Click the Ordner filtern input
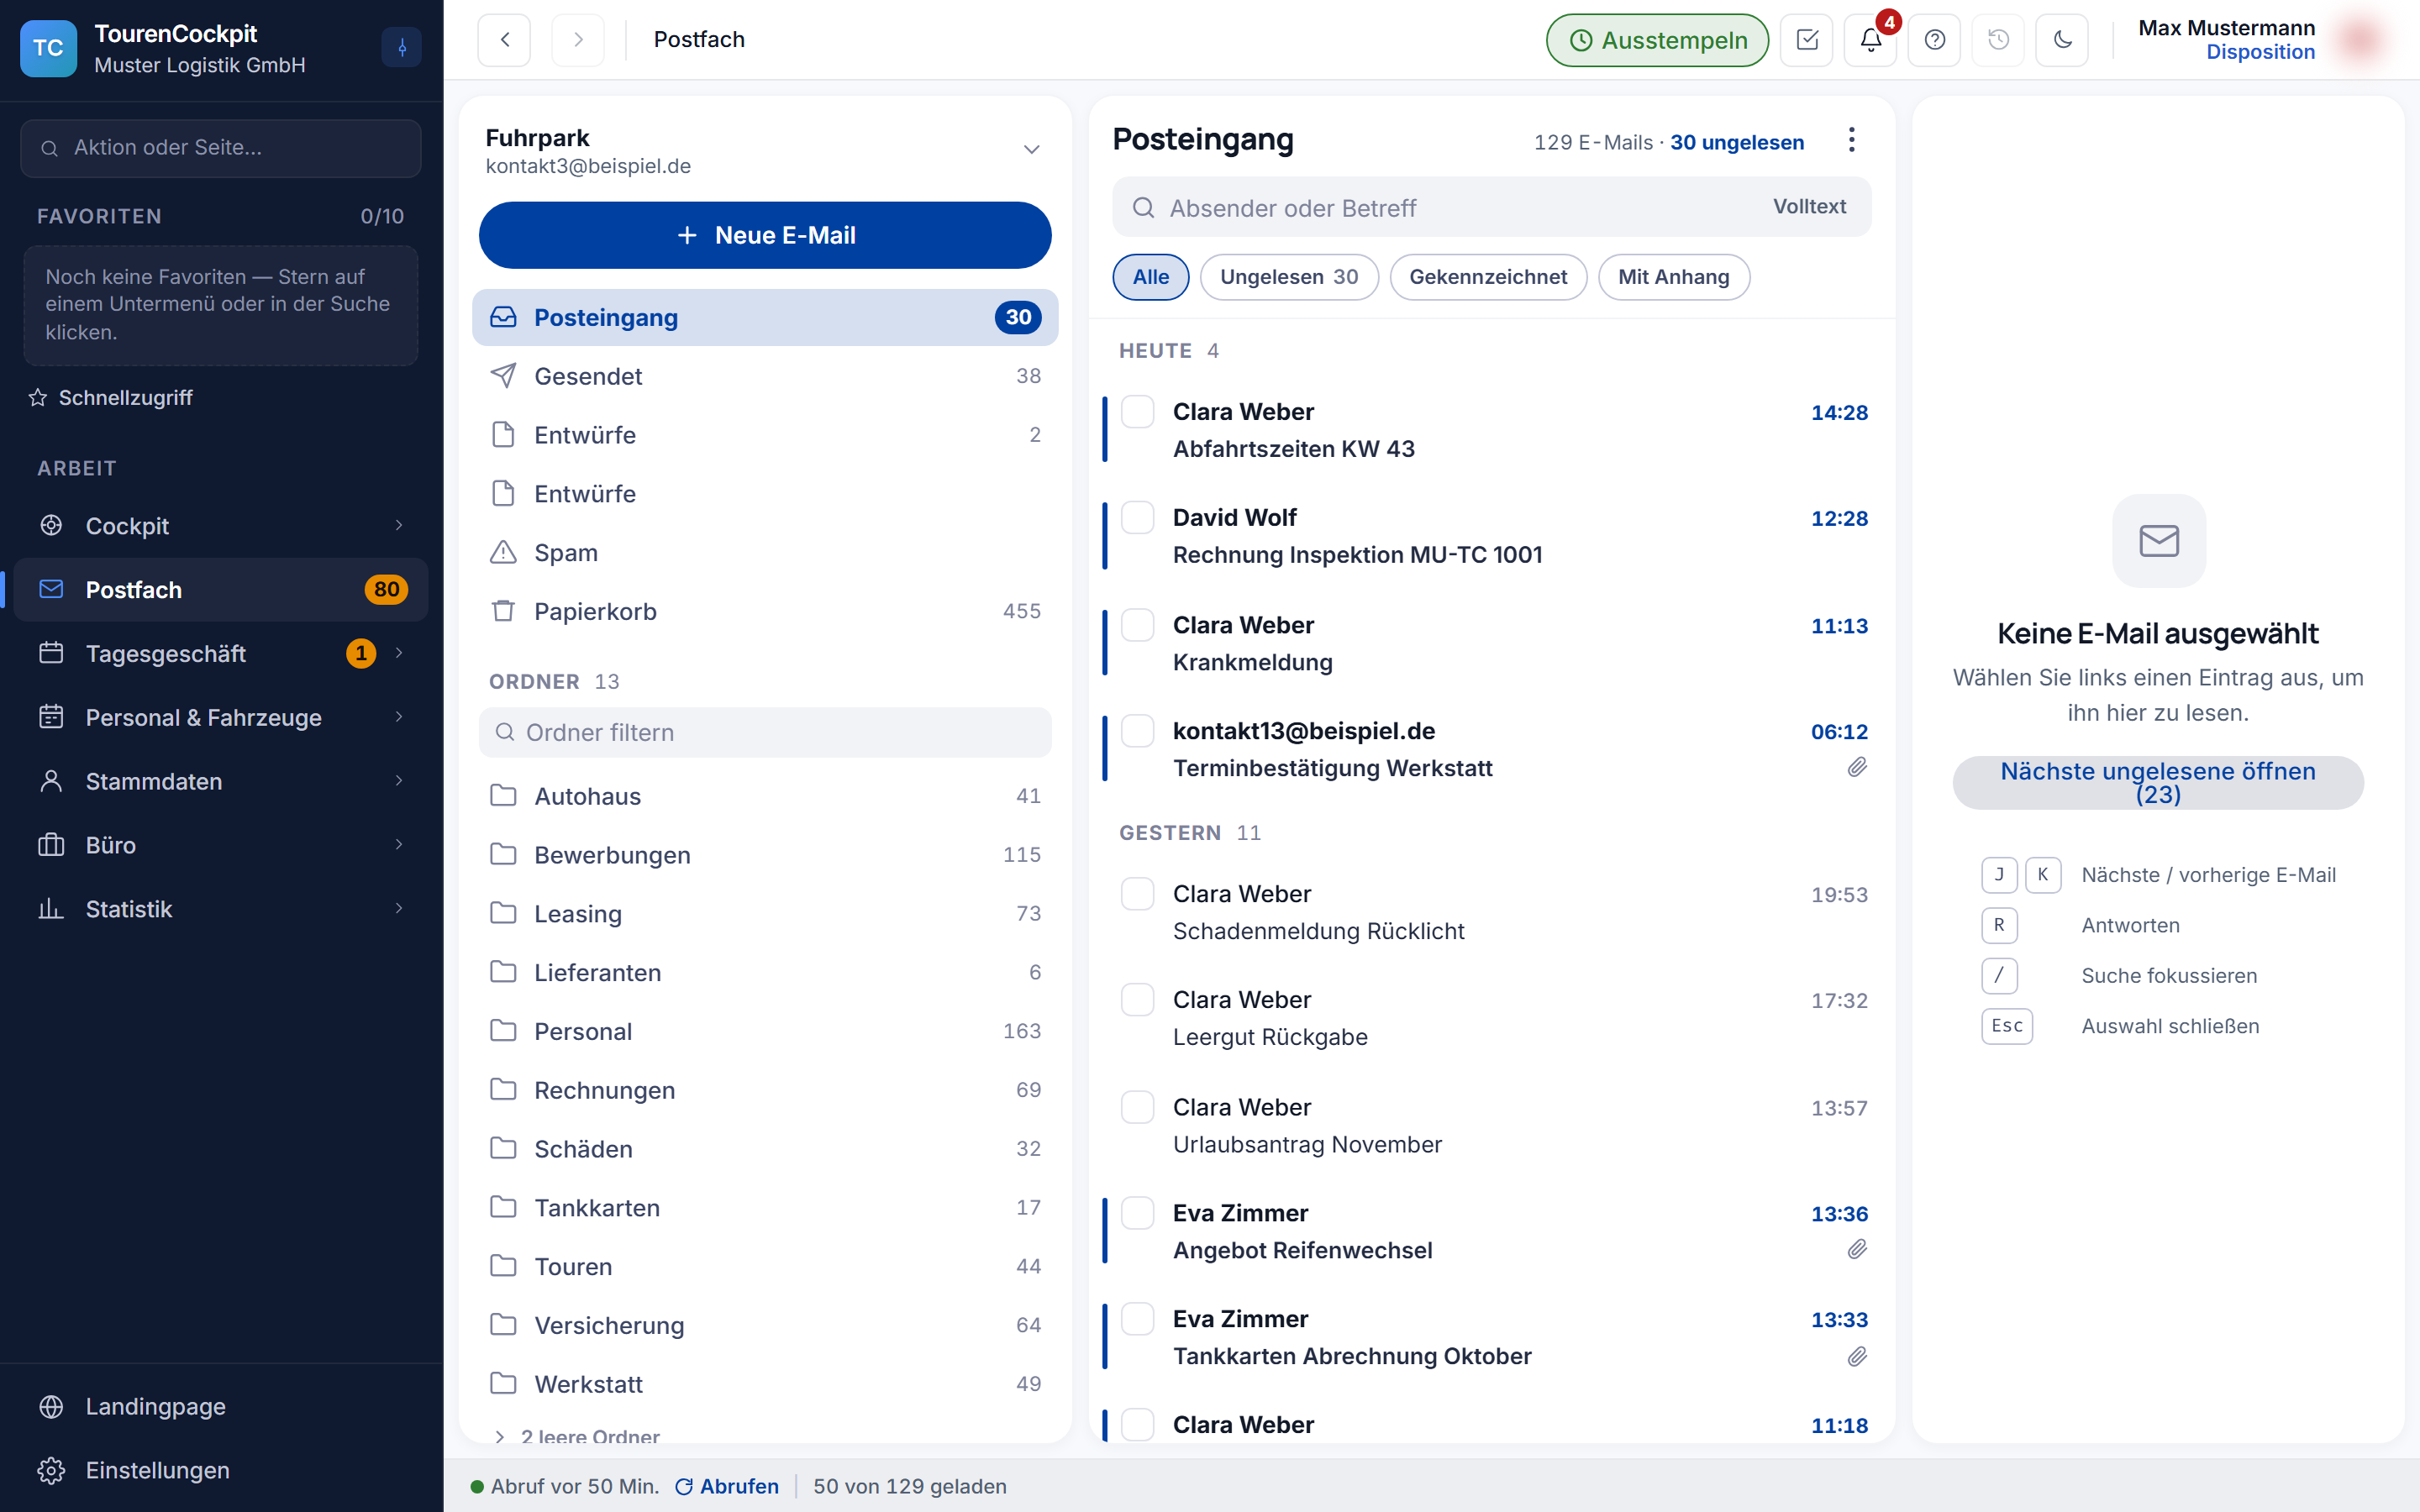2420x1512 pixels. click(x=765, y=732)
